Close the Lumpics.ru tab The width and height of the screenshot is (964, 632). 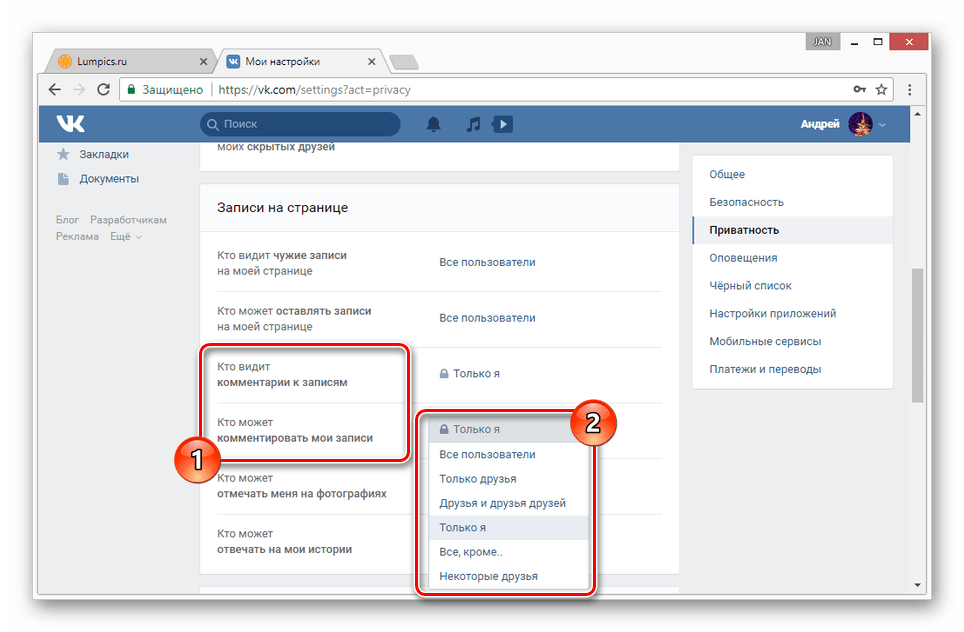(x=203, y=61)
